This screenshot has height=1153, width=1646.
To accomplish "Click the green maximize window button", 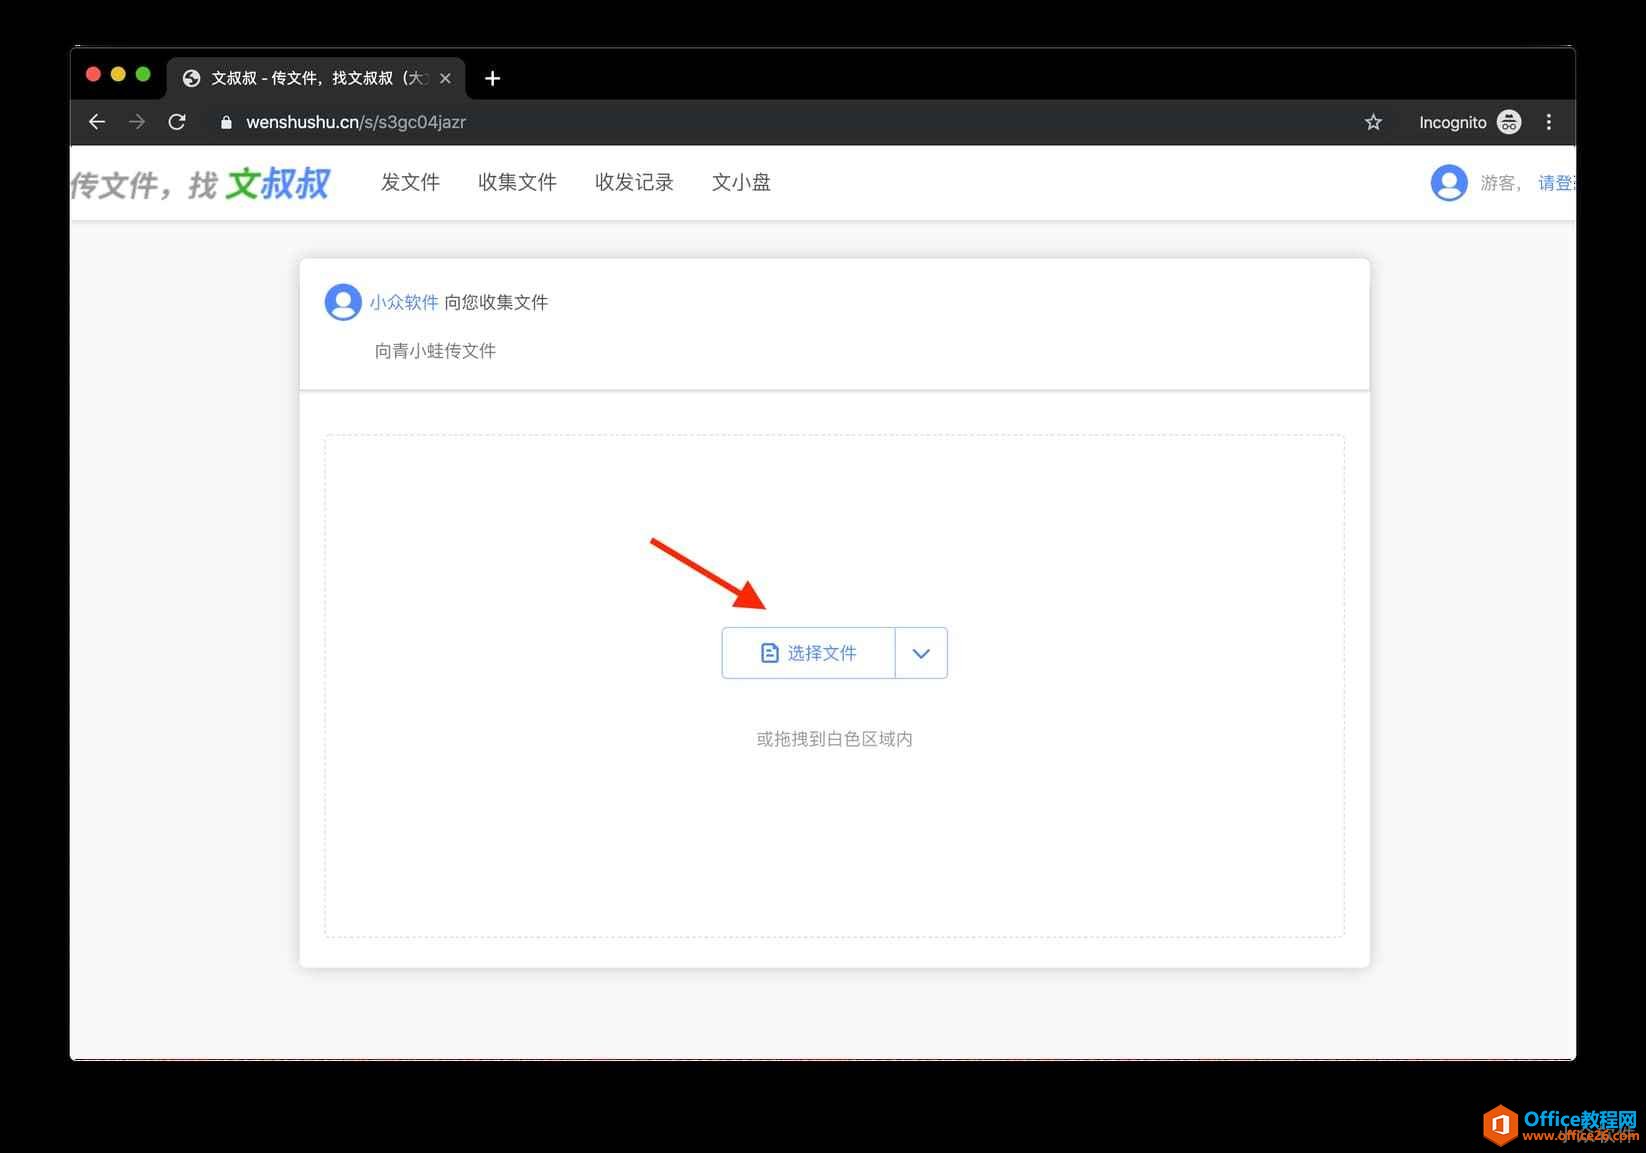I will pyautogui.click(x=143, y=74).
